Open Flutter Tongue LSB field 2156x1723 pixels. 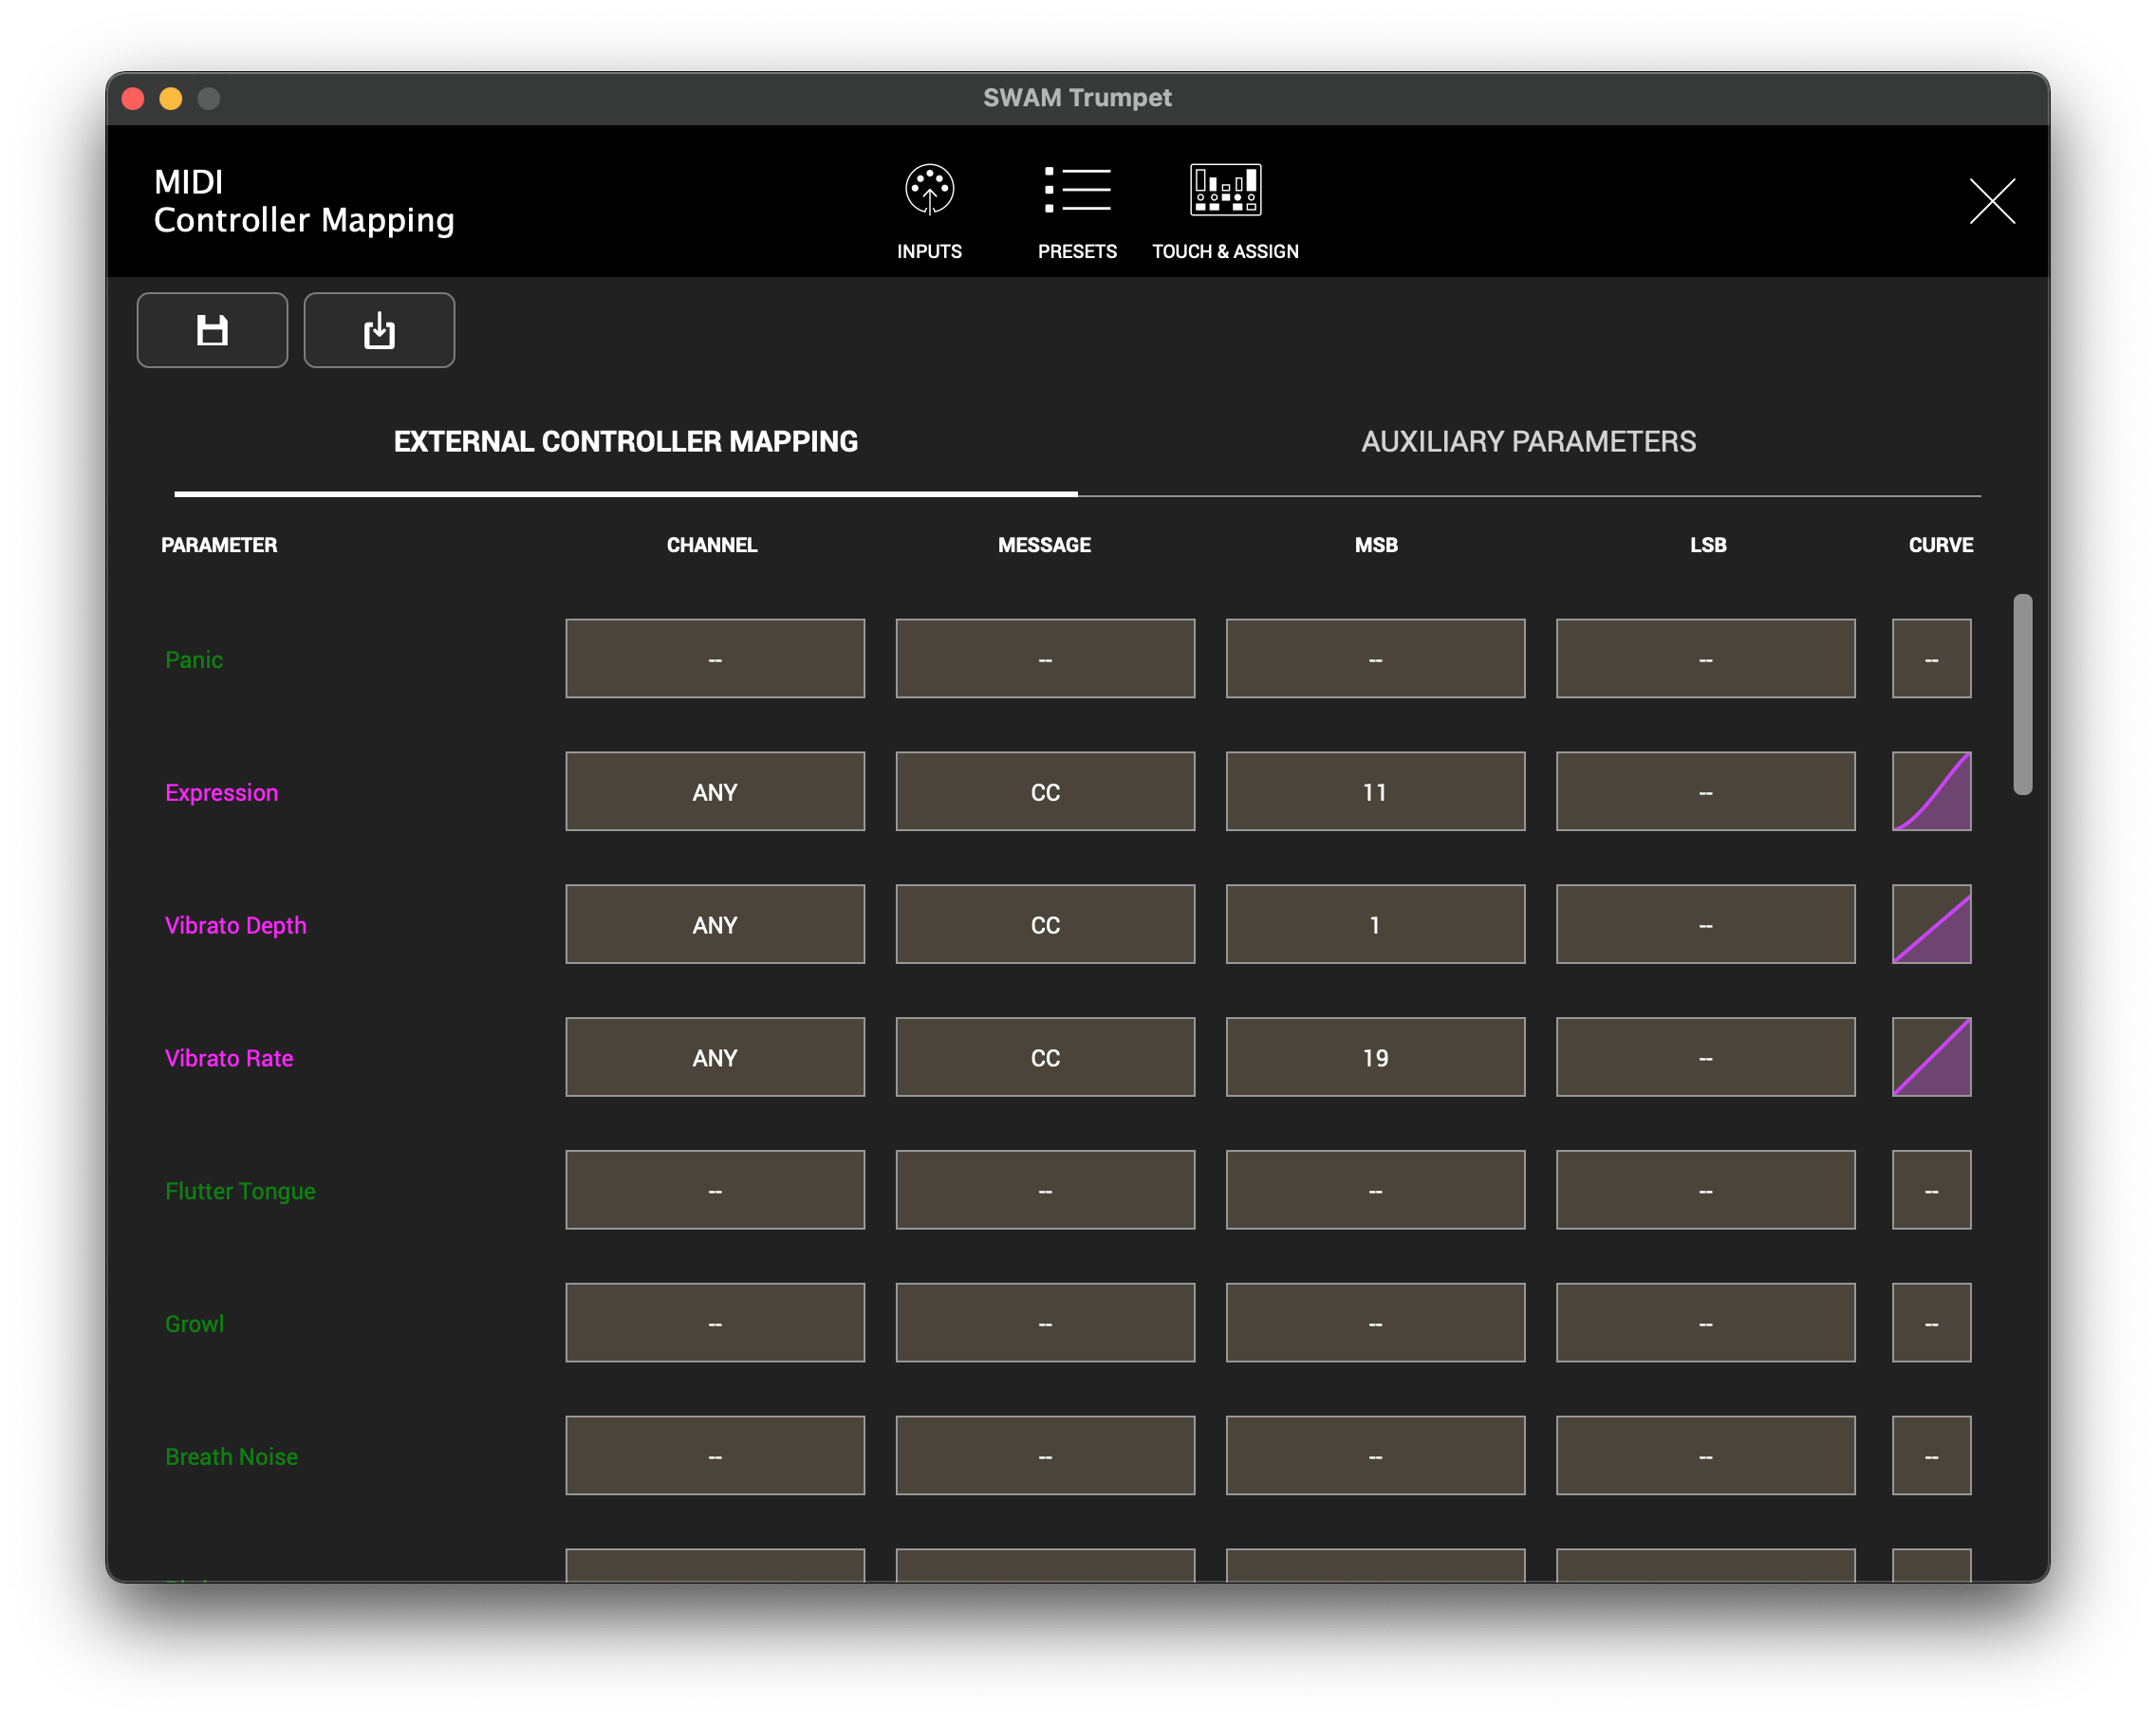(1705, 1190)
